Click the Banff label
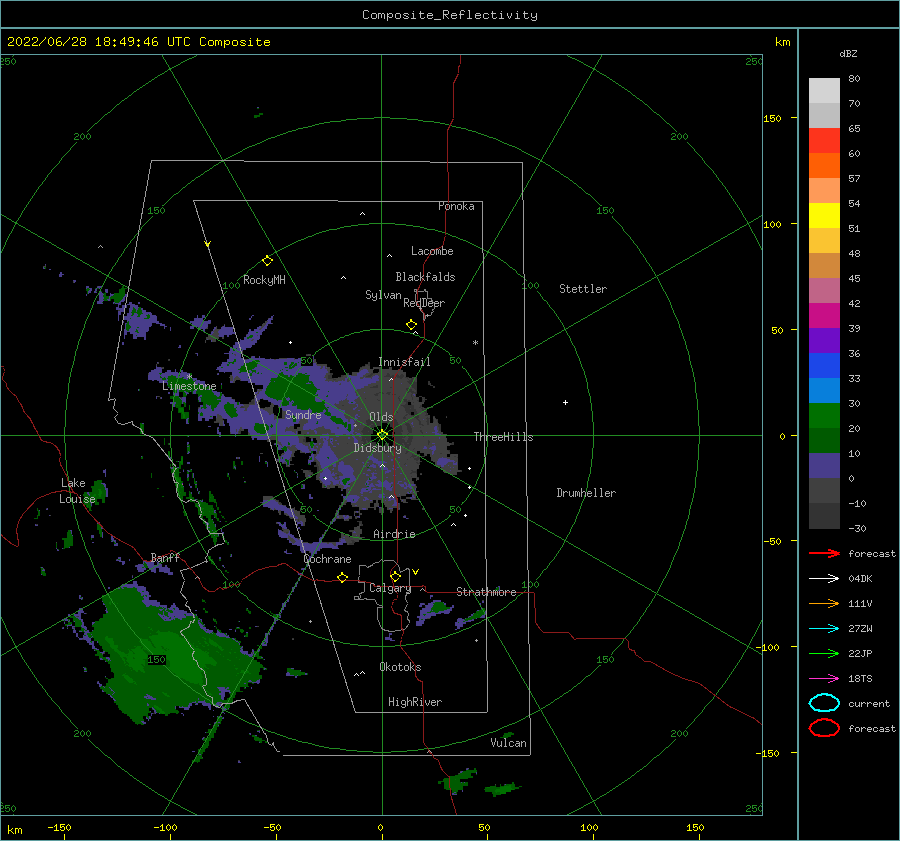The height and width of the screenshot is (841, 900). tap(165, 557)
